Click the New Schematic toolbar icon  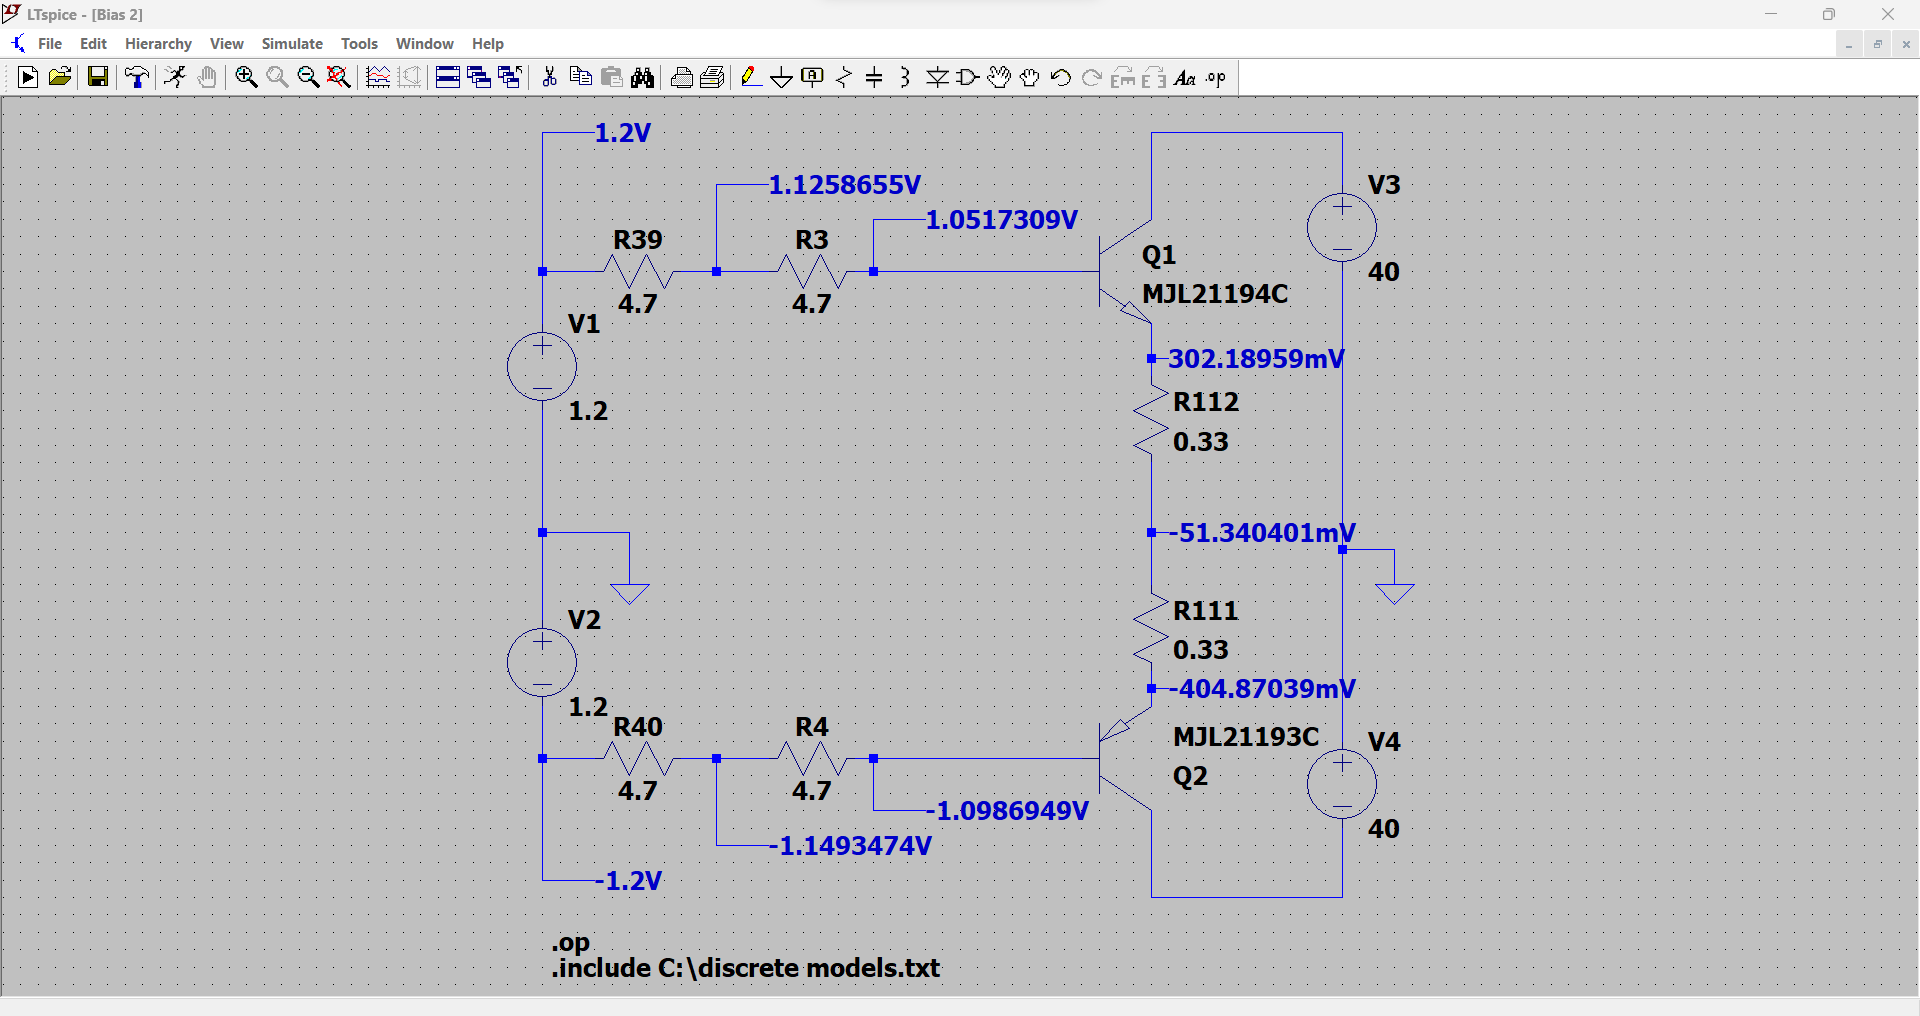(28, 77)
